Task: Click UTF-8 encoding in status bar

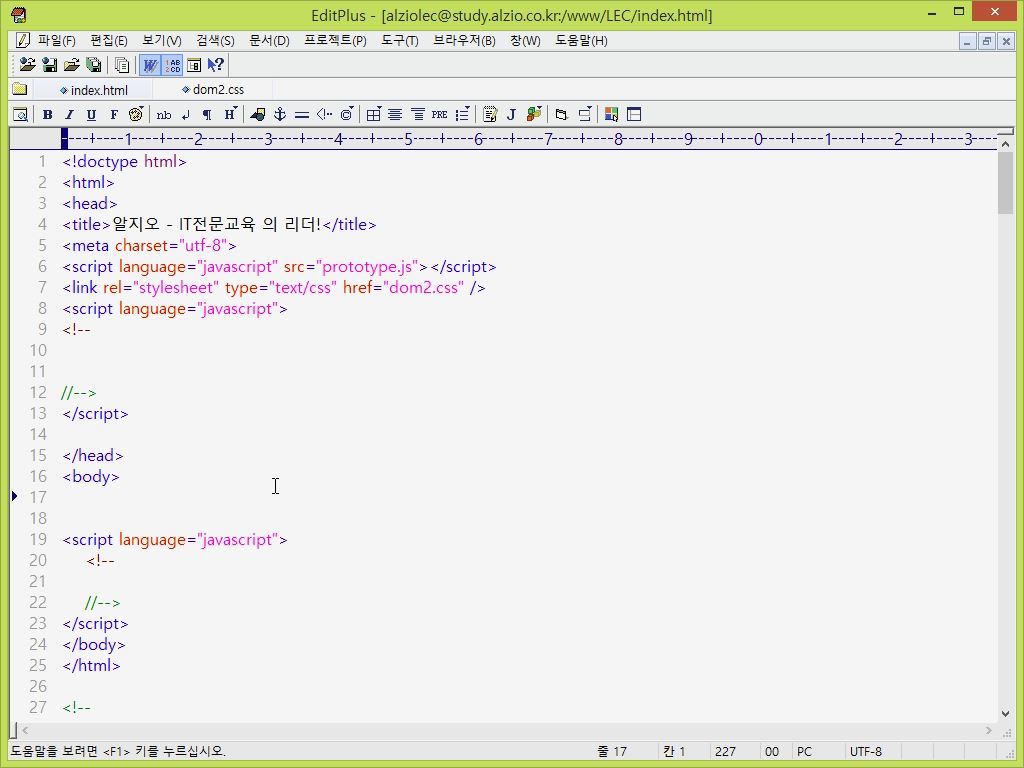Action: 865,752
